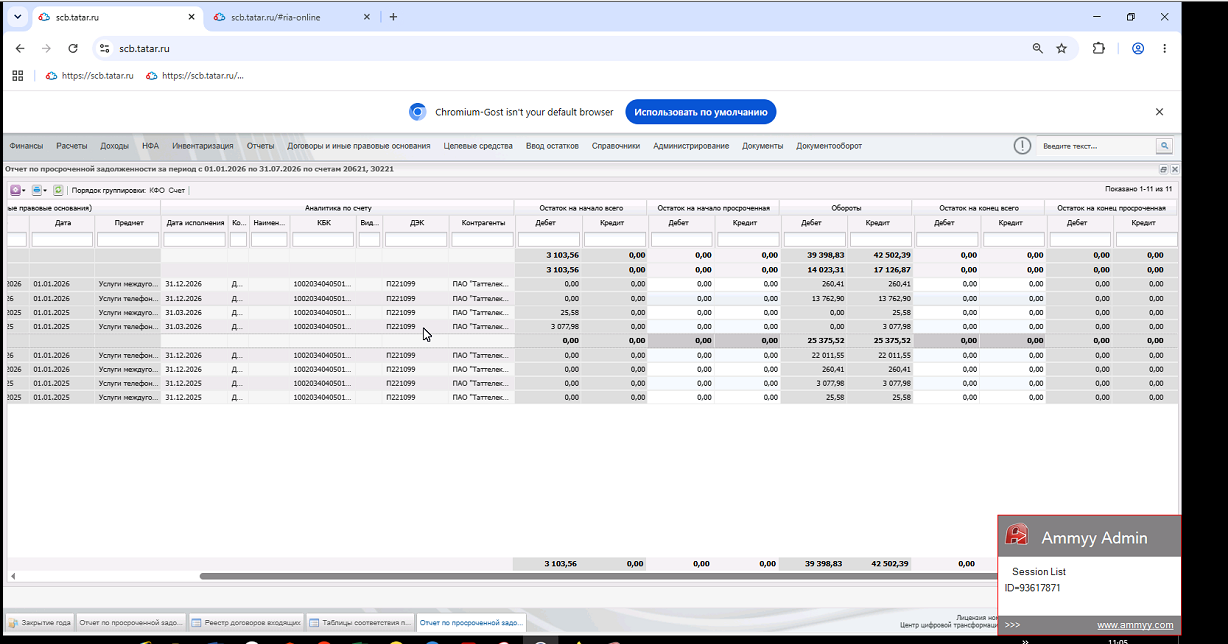Screen dimensions: 1228x644
Task: Expand the purple settings icon dropdown arrow
Action: tap(25, 190)
